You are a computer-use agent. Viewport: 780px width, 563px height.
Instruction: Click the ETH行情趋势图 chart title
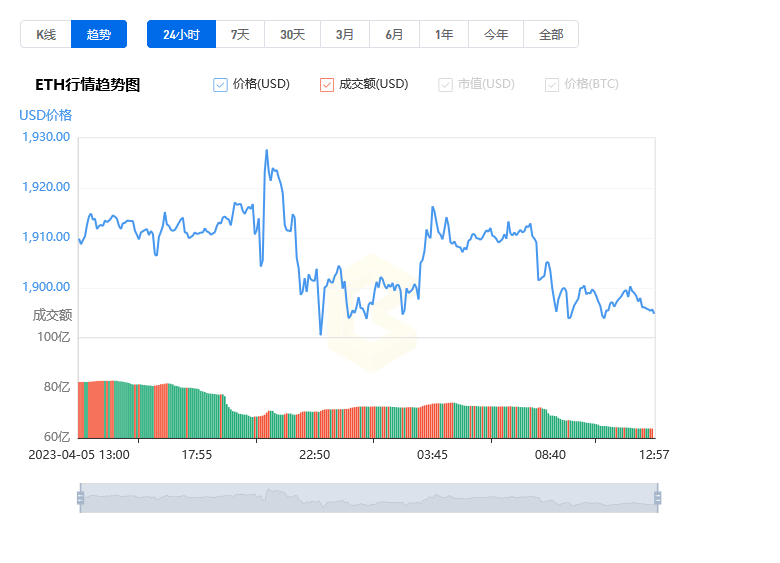pyautogui.click(x=88, y=85)
